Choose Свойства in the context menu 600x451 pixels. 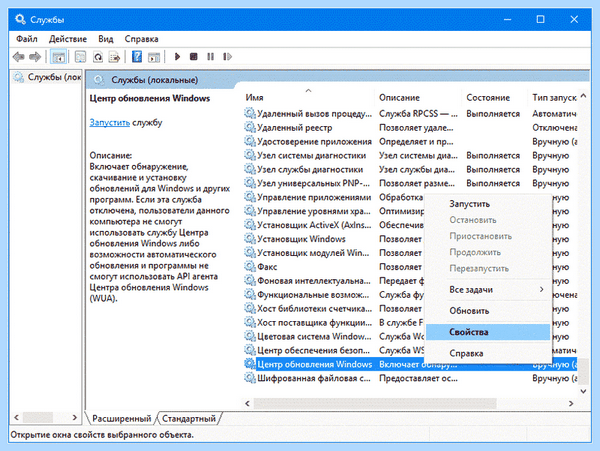click(x=488, y=332)
